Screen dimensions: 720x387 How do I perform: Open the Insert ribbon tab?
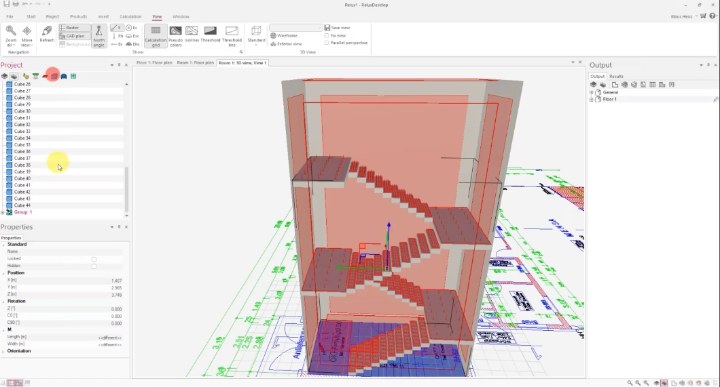(x=103, y=17)
